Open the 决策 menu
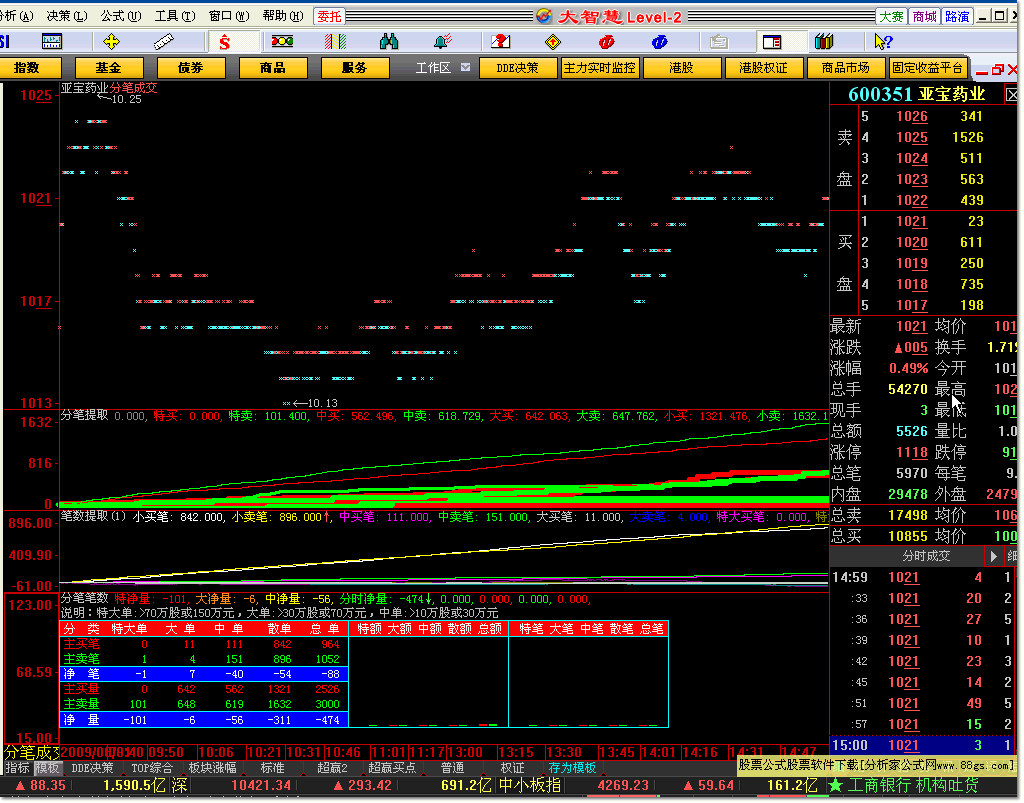 click(x=67, y=16)
